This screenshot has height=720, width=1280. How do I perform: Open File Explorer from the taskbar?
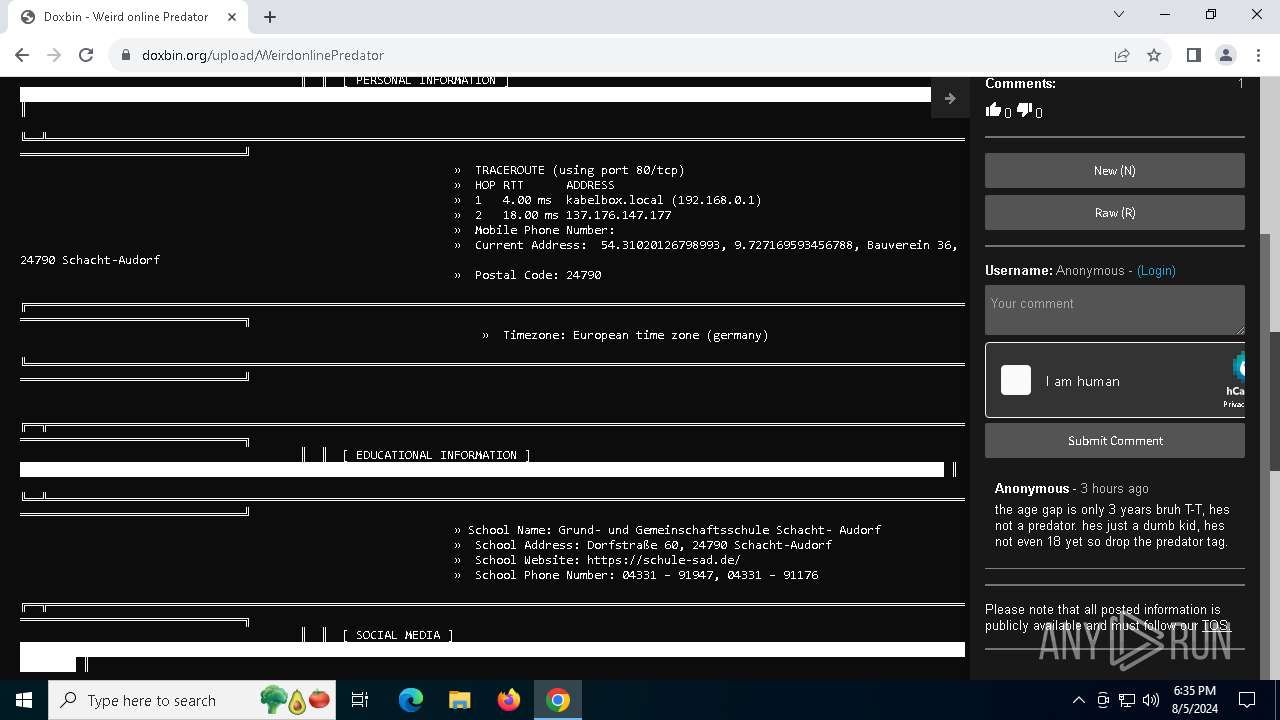click(459, 700)
